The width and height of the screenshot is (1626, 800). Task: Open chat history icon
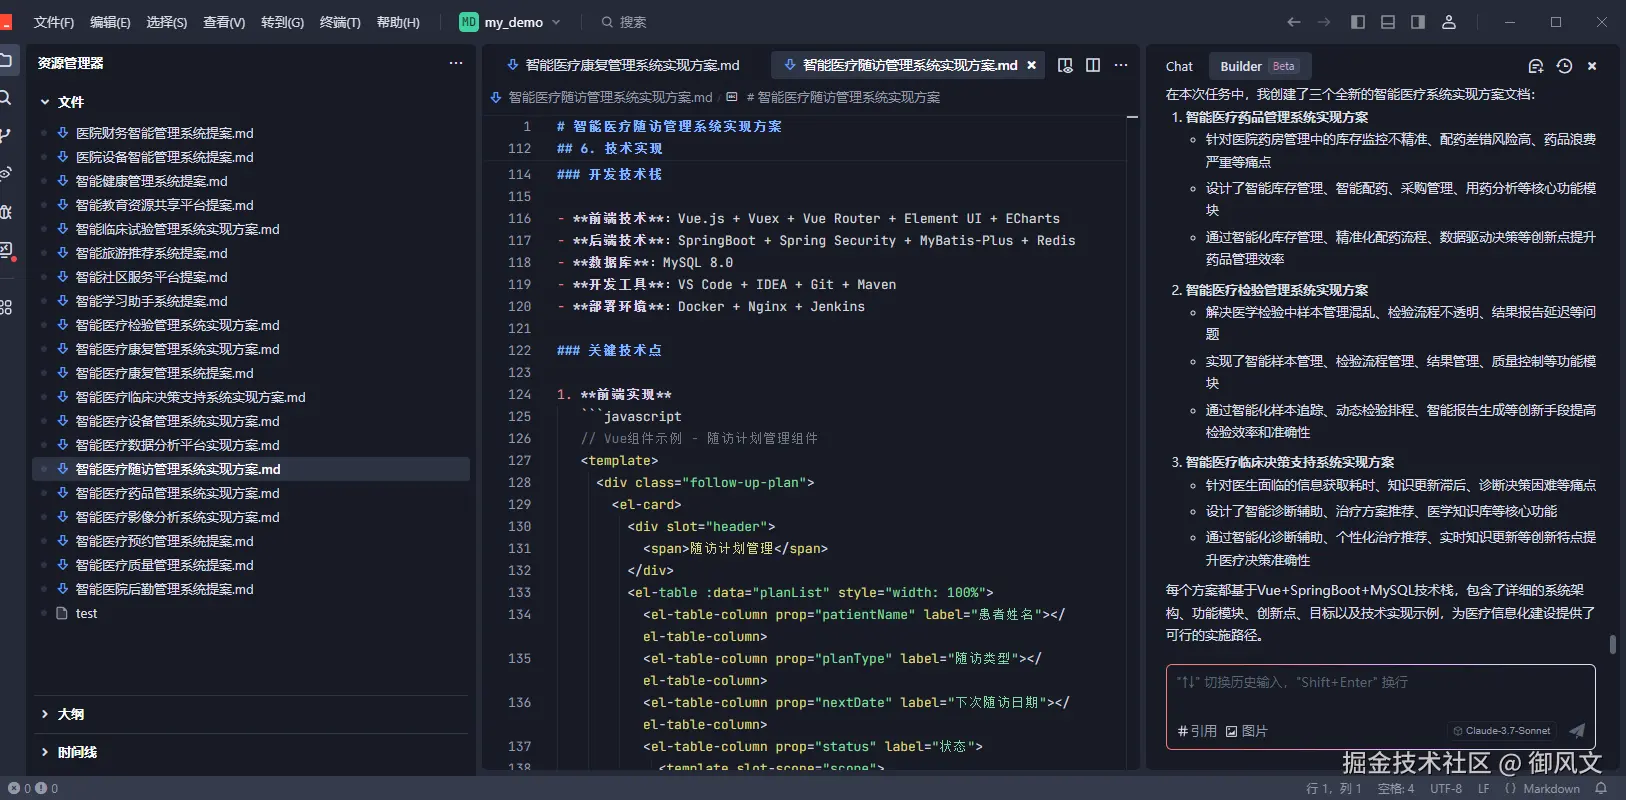coord(1564,66)
